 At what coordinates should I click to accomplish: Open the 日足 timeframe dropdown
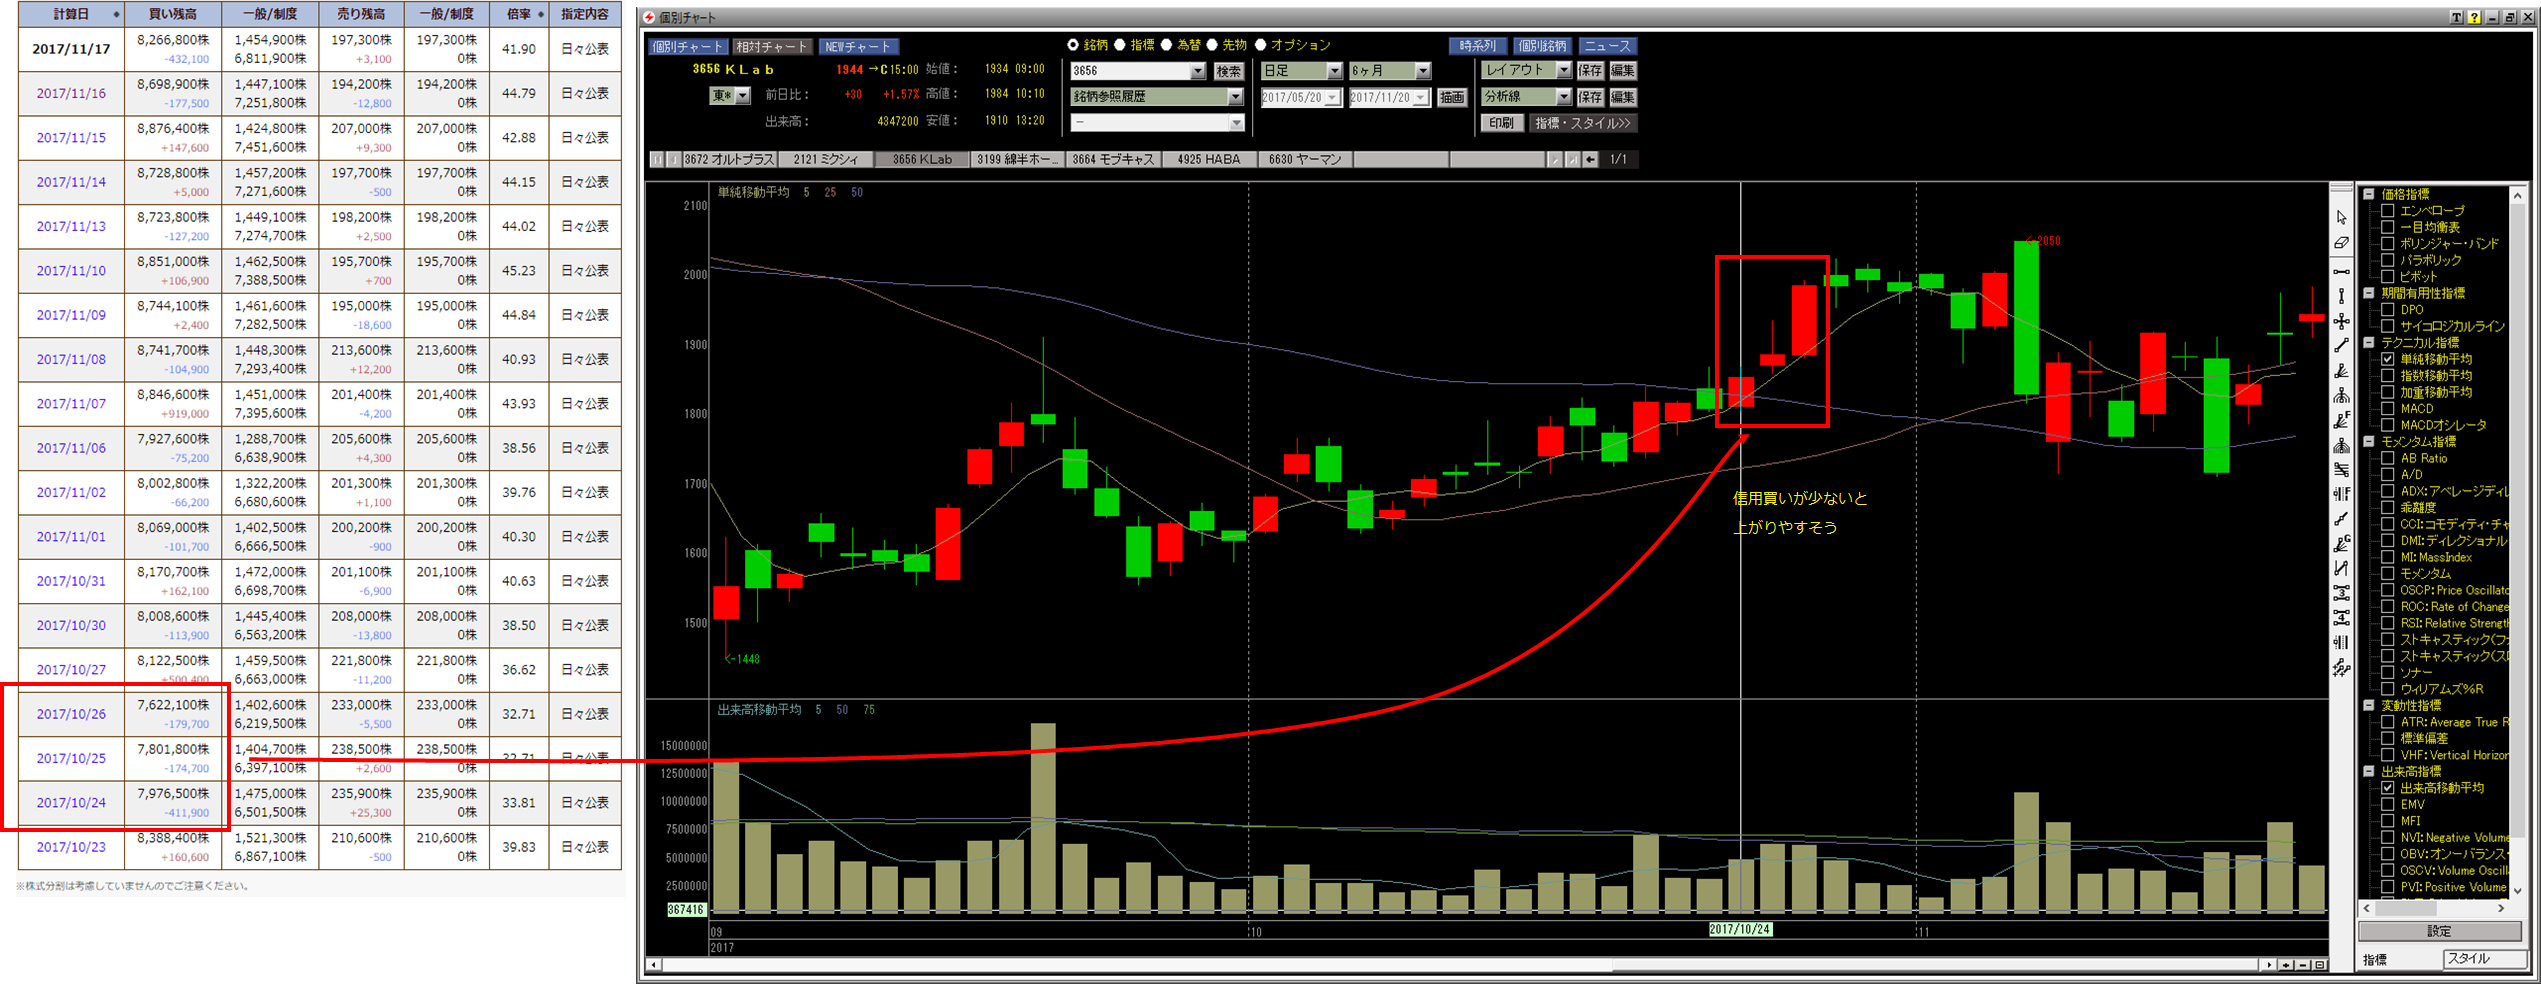[x=1334, y=71]
